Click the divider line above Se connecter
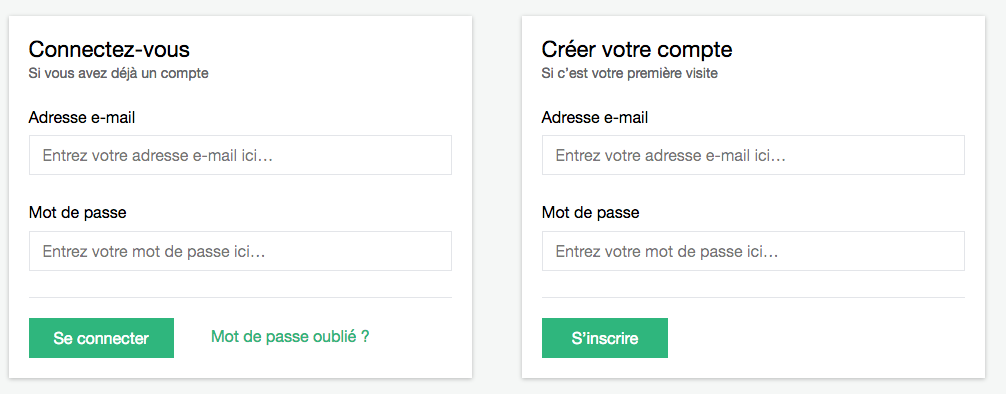The image size is (1006, 394). click(240, 298)
